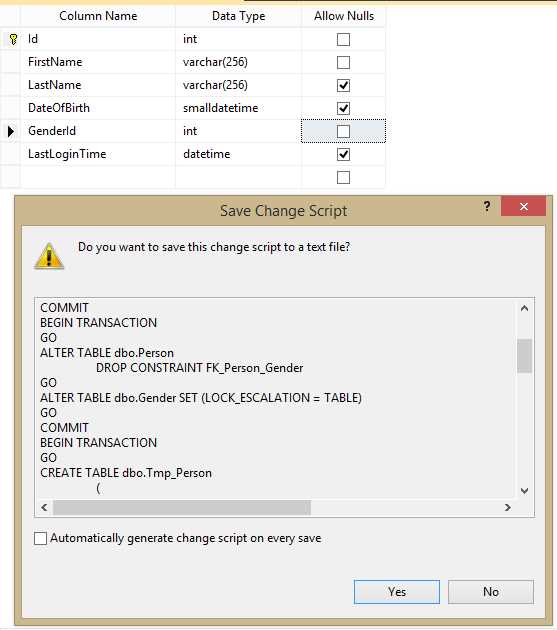Enable automatically generate change script on every save

[40, 538]
